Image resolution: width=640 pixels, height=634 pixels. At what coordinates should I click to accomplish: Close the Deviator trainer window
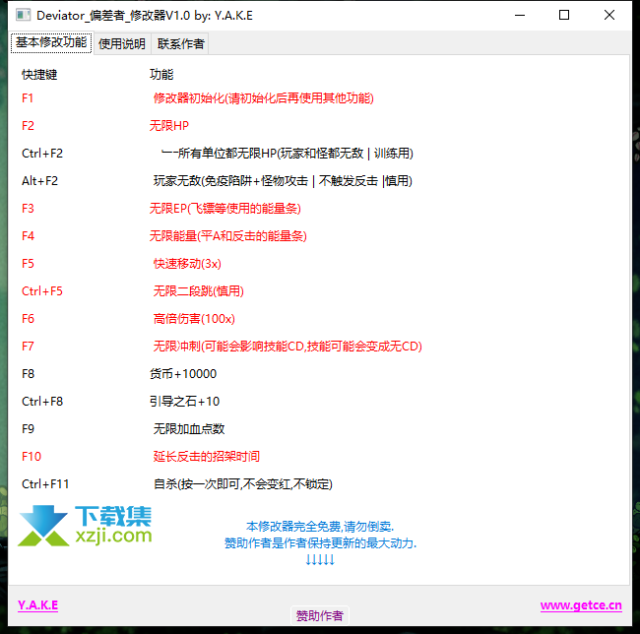[x=609, y=16]
